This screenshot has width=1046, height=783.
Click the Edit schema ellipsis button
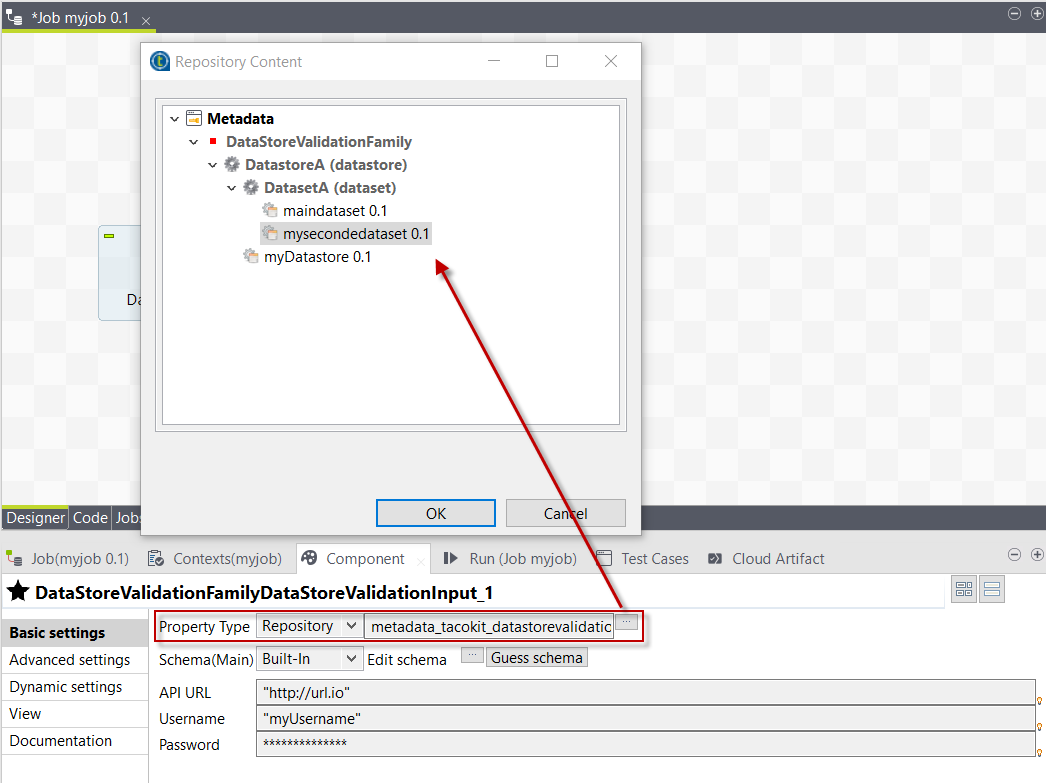[472, 656]
